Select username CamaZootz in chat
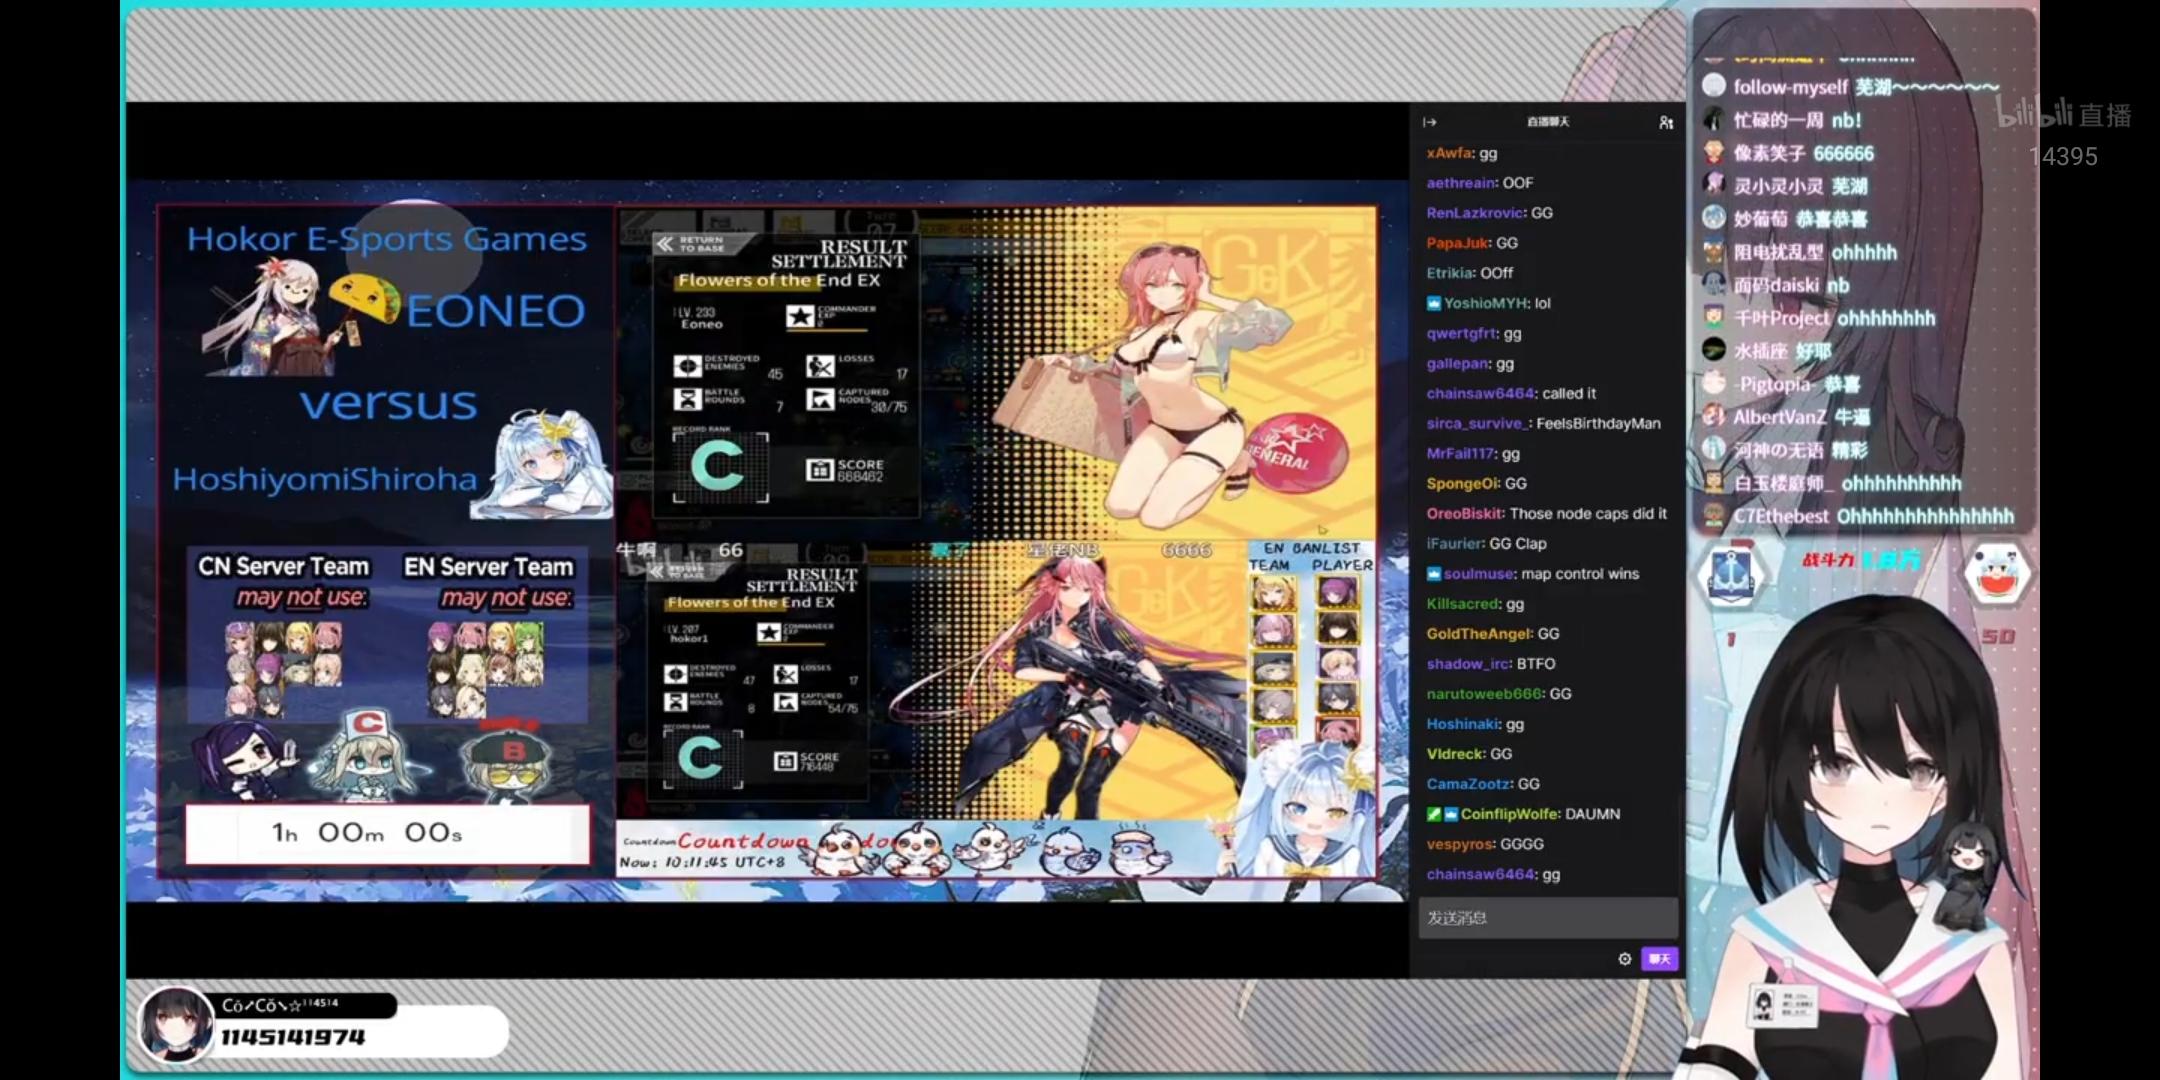This screenshot has height=1080, width=2160. tap(1469, 784)
